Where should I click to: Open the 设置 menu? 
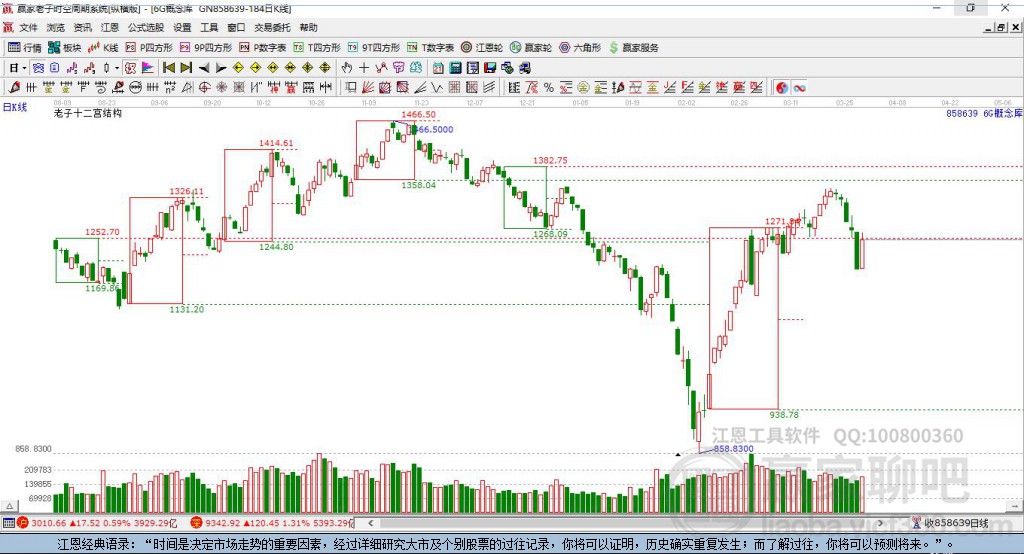pos(182,27)
